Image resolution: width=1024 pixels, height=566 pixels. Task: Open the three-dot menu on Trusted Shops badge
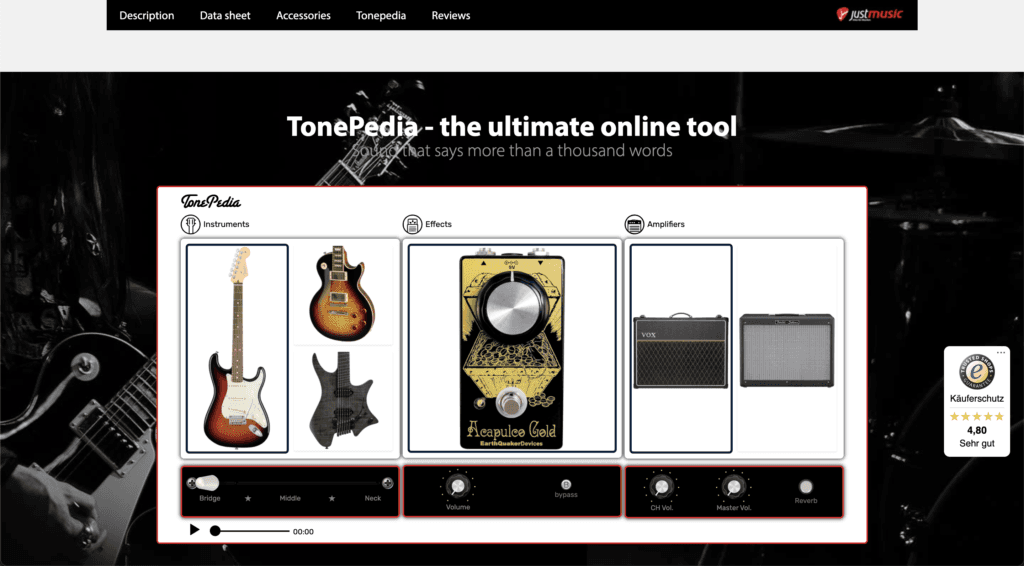coord(1001,353)
